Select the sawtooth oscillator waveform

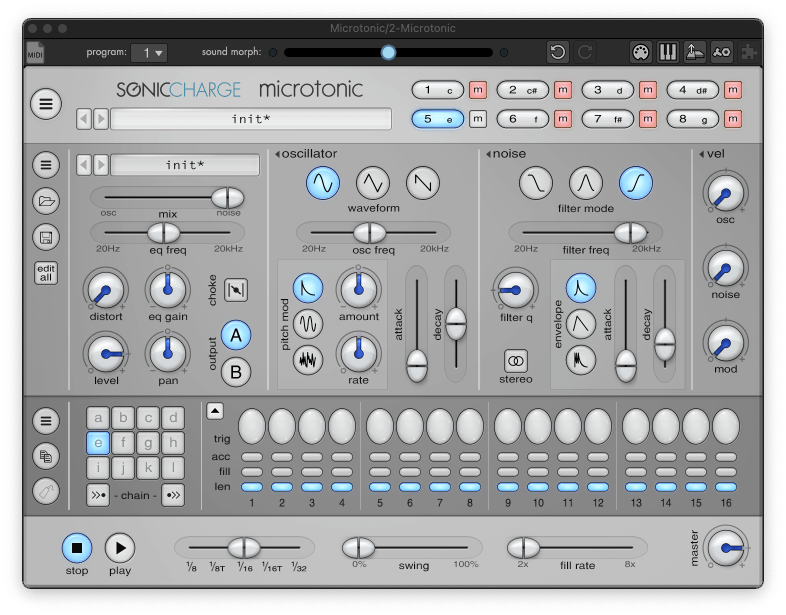(x=422, y=182)
